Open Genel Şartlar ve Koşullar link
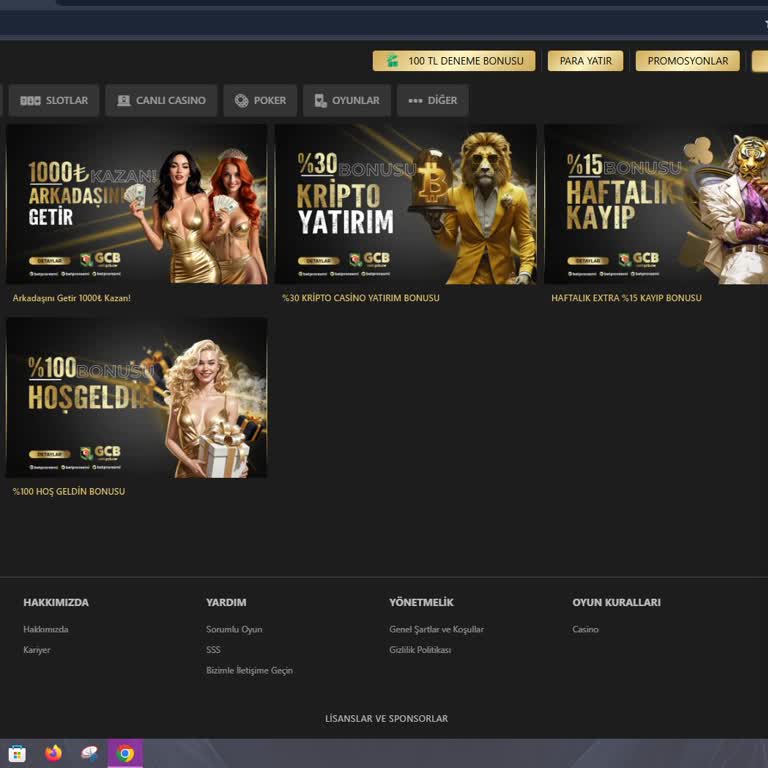Viewport: 768px width, 768px height. (x=436, y=629)
